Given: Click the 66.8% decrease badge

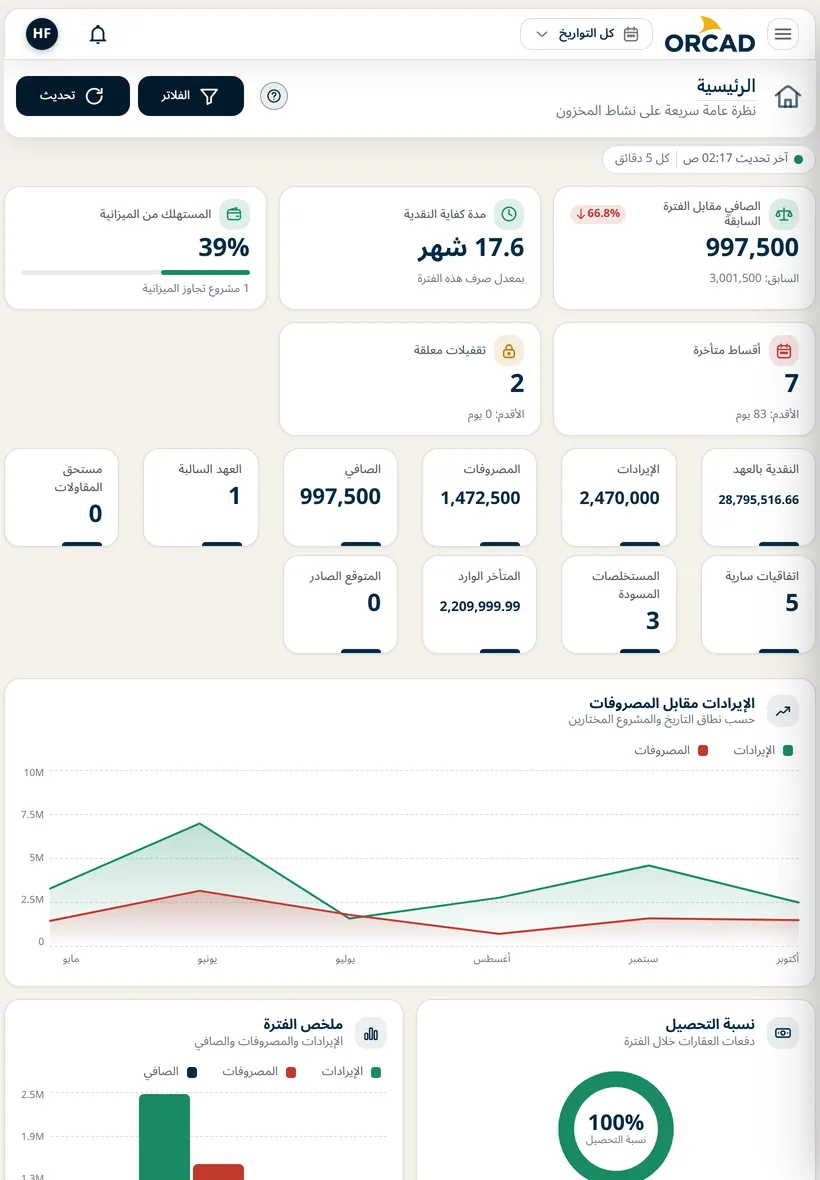Looking at the screenshot, I should pyautogui.click(x=598, y=214).
